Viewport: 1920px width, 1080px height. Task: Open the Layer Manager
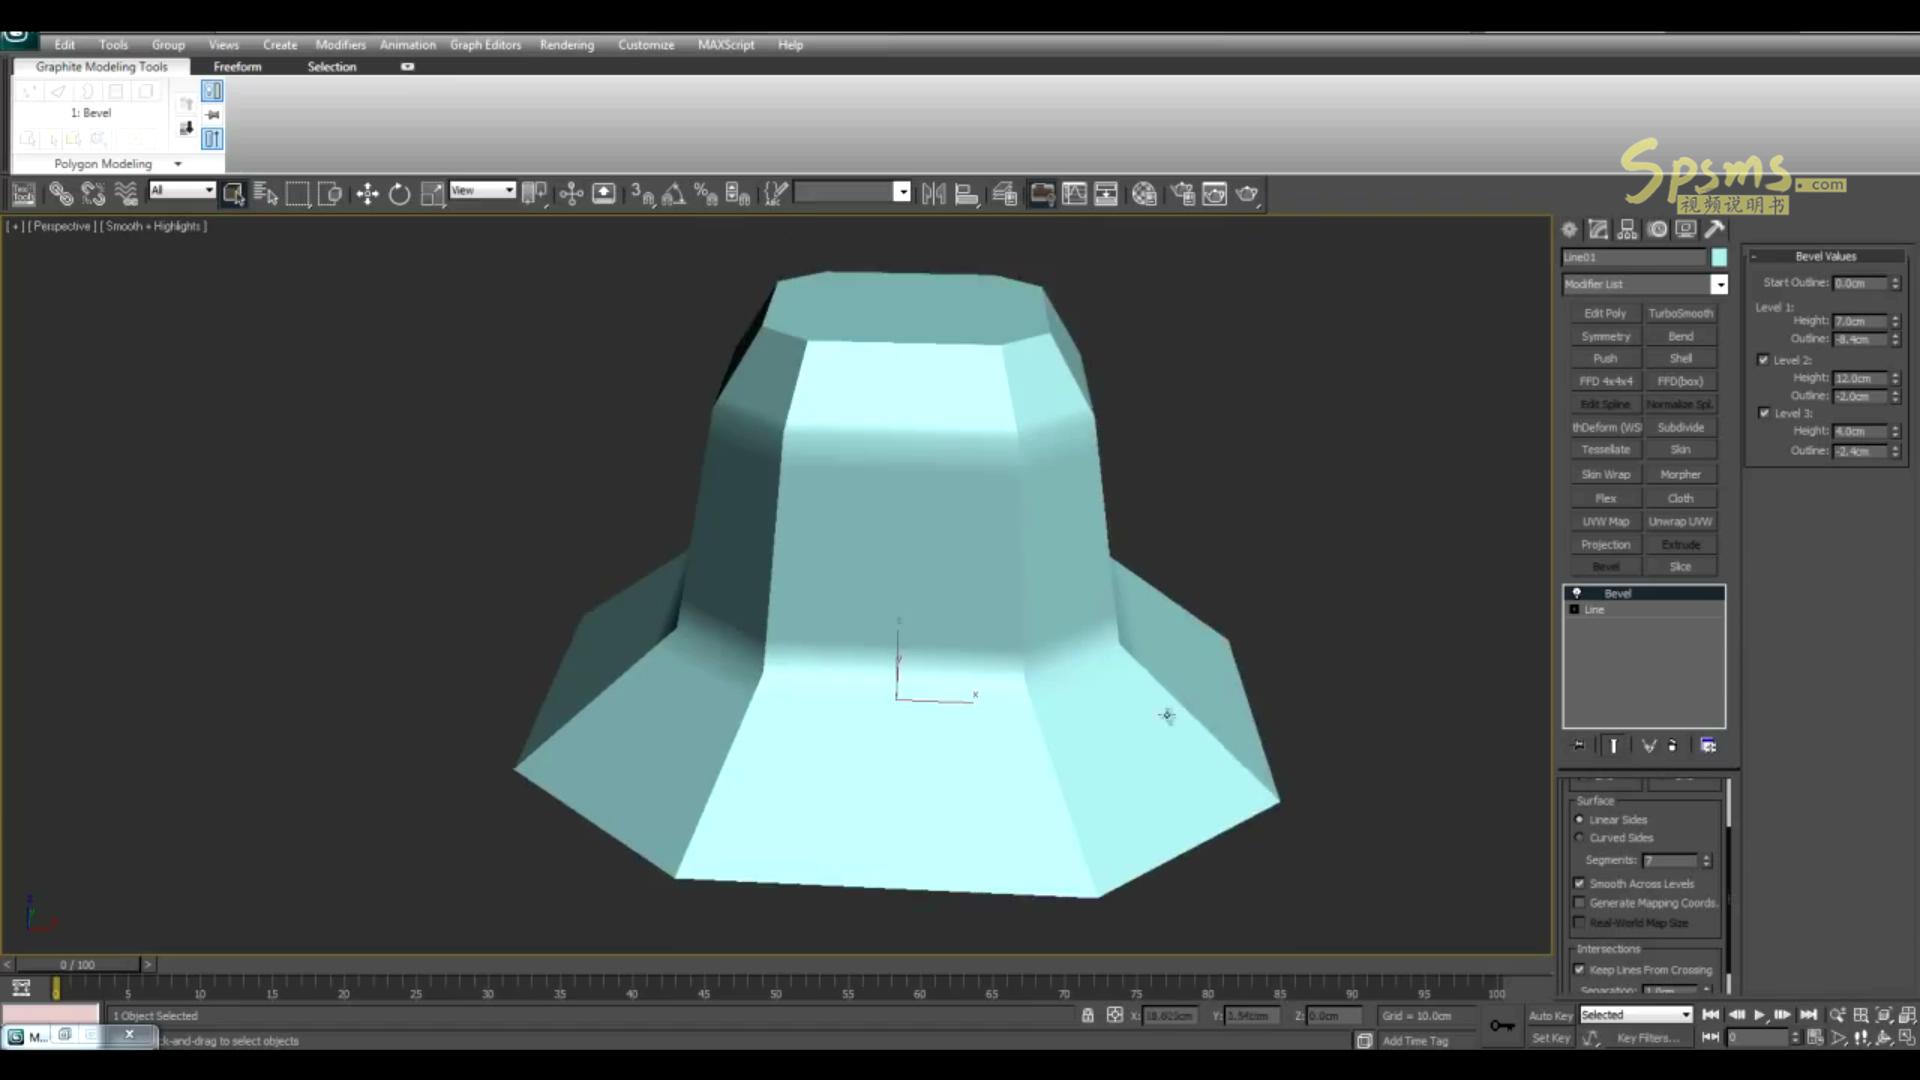[x=1005, y=194]
